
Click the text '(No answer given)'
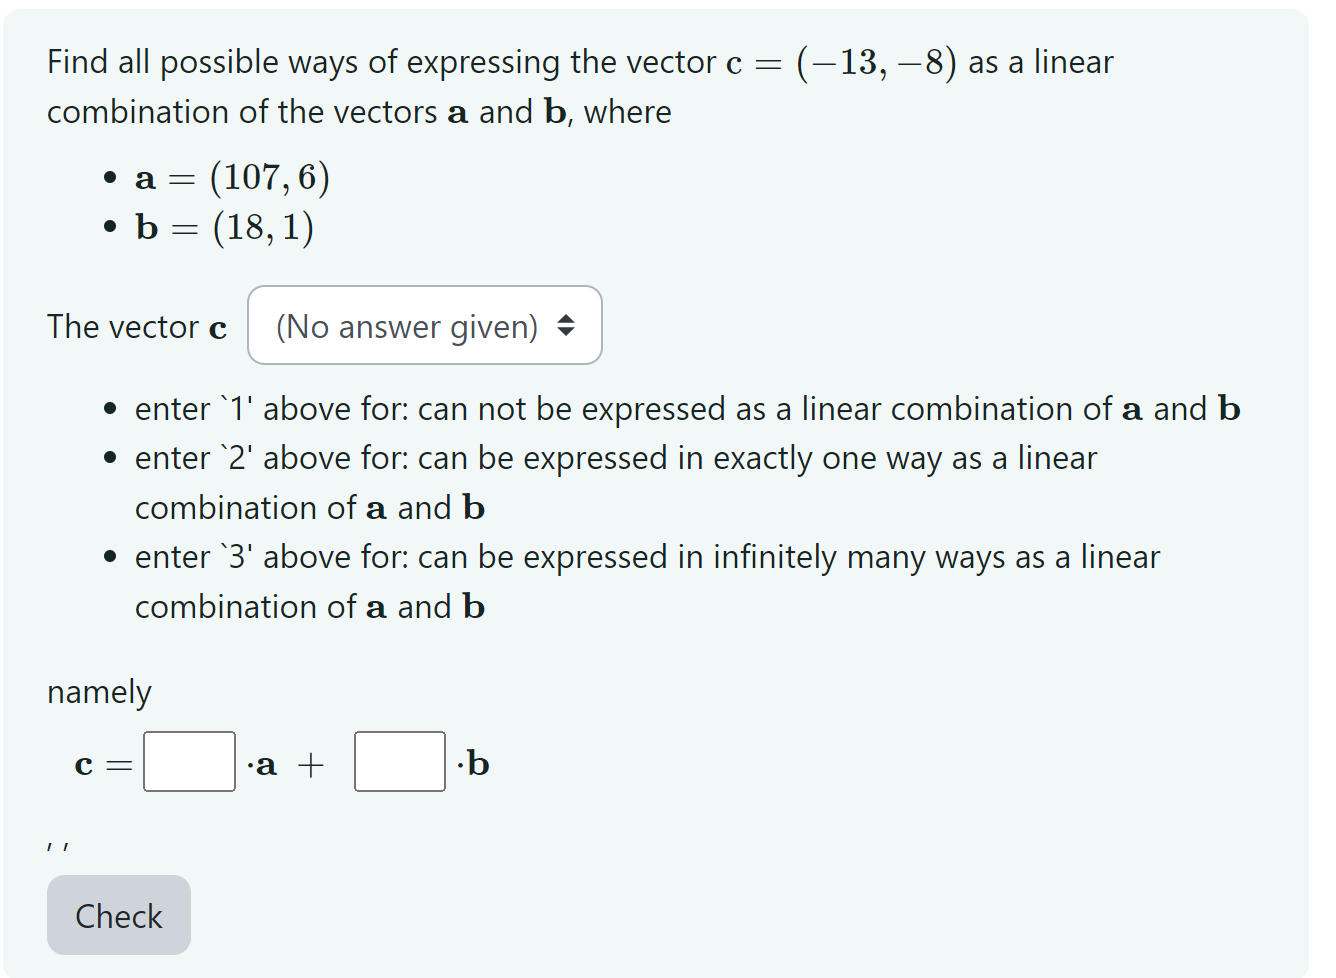tap(408, 325)
